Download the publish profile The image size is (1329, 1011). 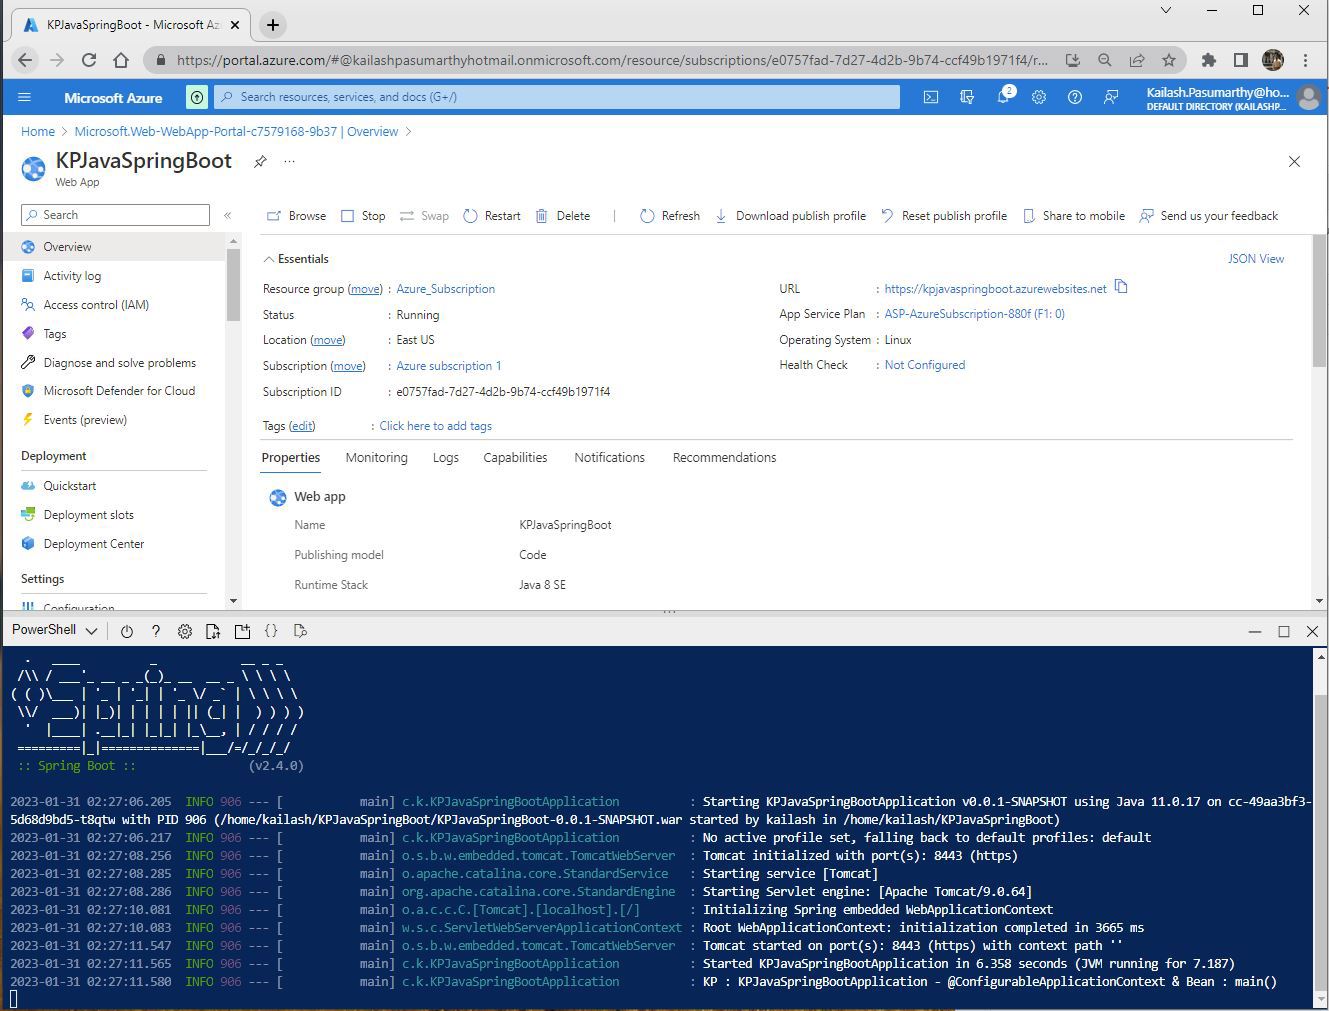pos(790,216)
